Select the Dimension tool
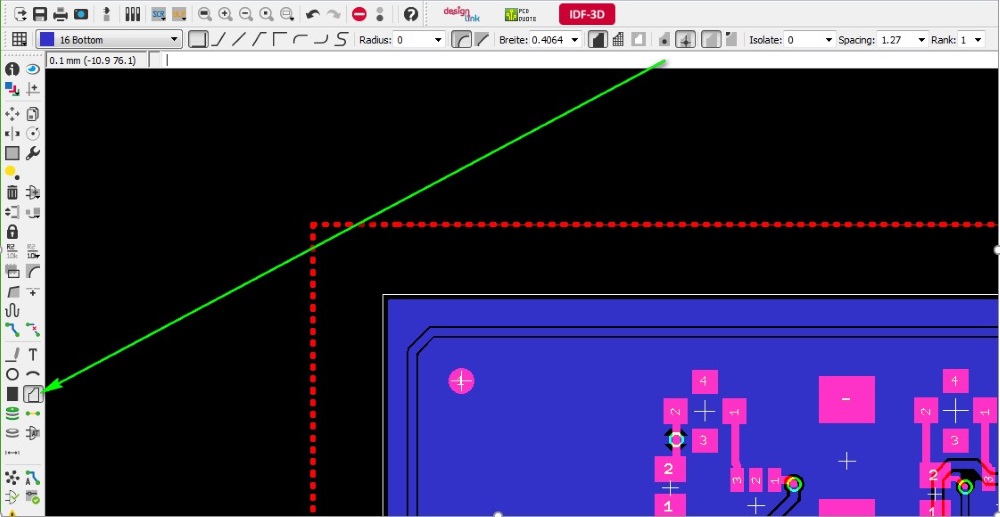 coord(12,452)
